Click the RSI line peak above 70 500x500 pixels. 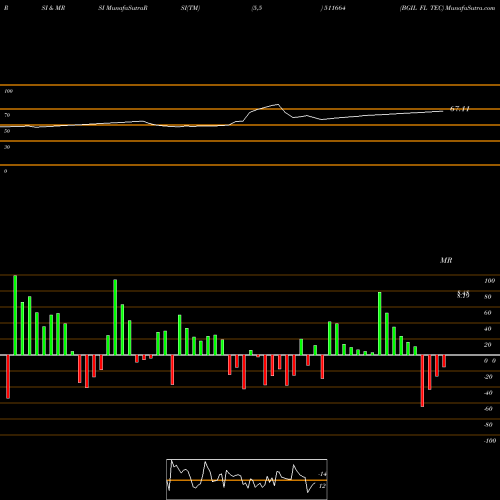point(278,105)
